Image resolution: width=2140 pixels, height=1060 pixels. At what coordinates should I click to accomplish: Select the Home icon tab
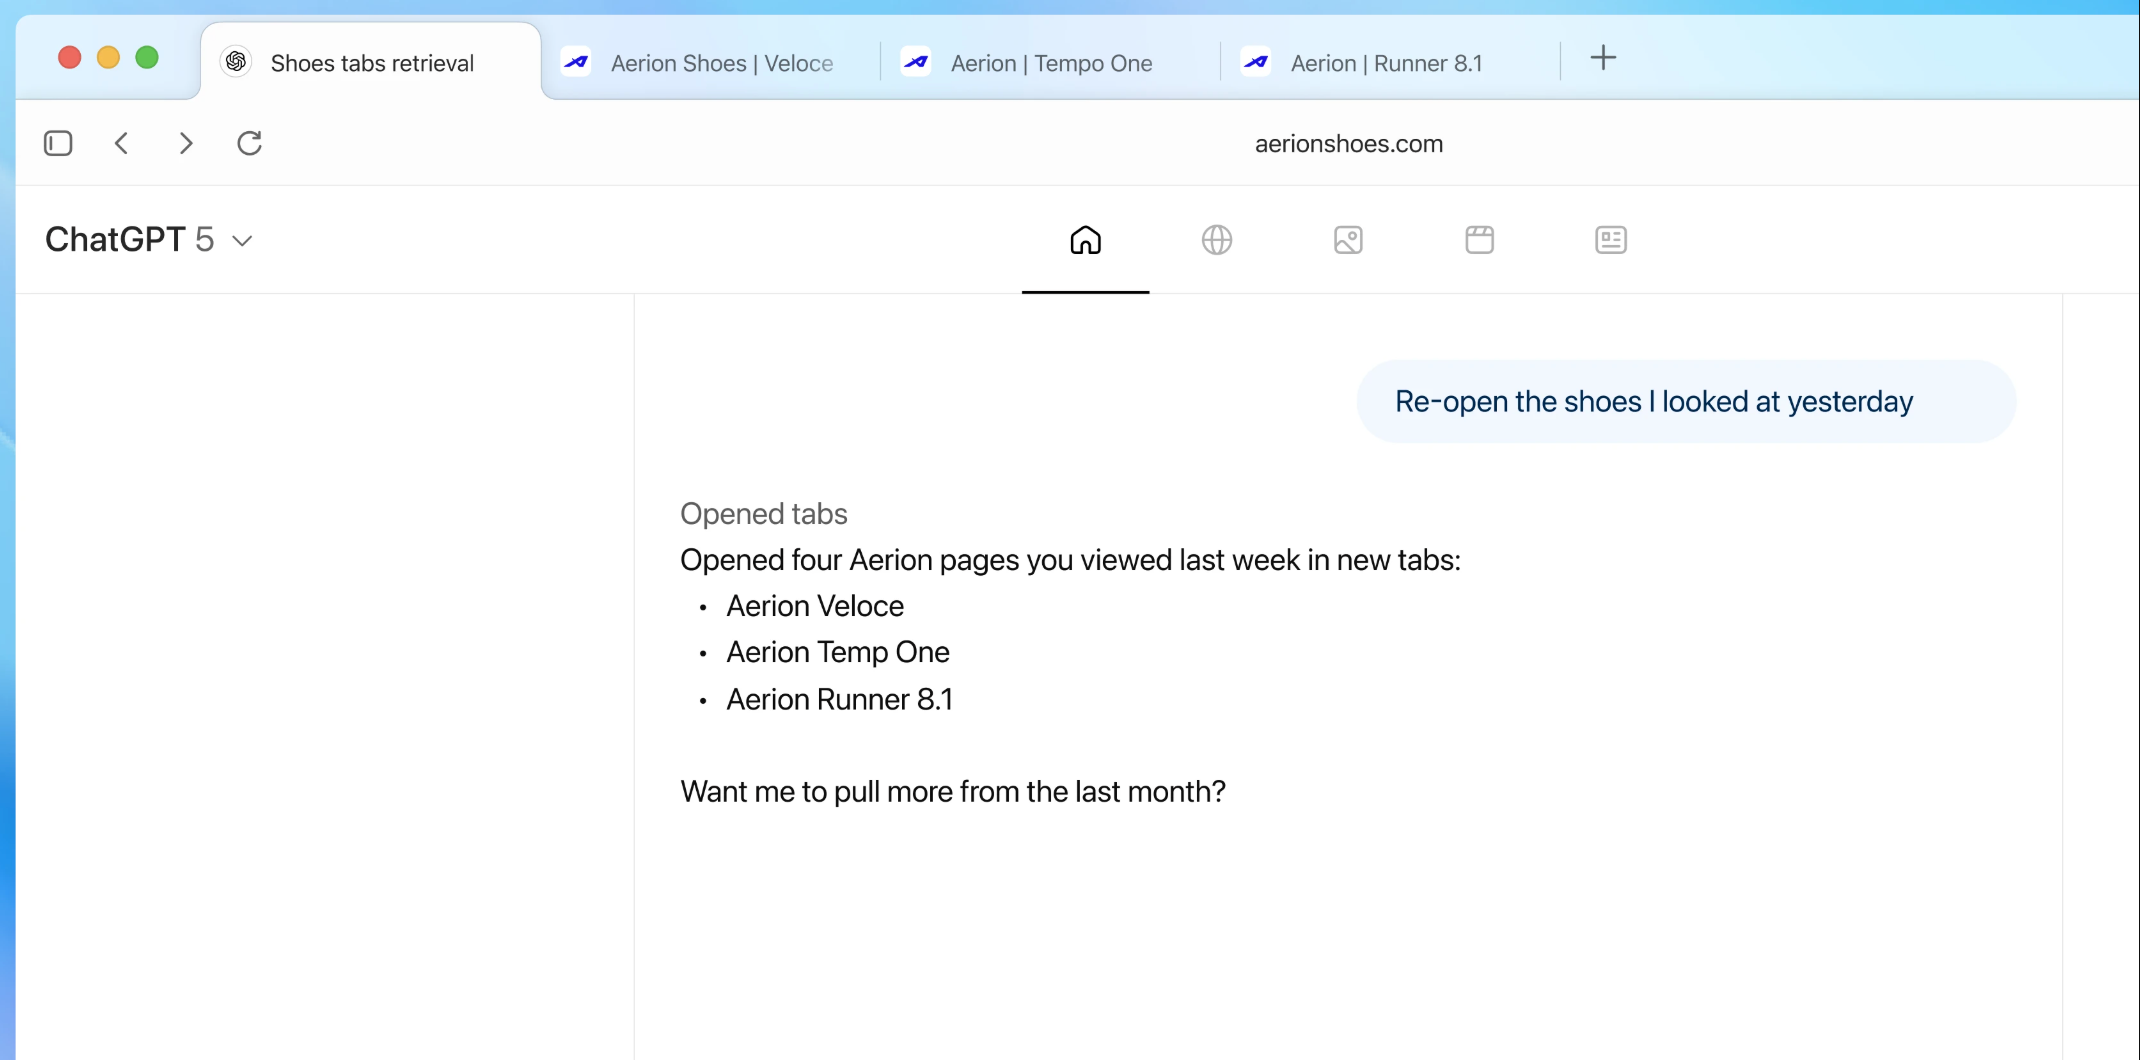pyautogui.click(x=1085, y=240)
